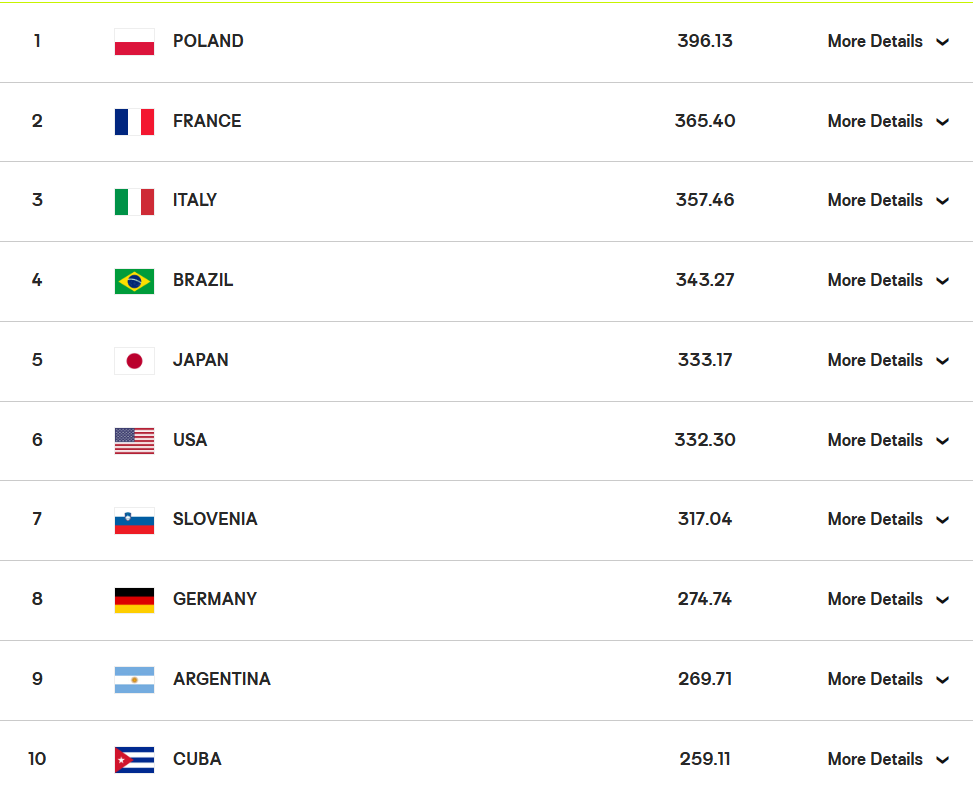
Task: Expand More Details chevron for Poland
Action: pyautogui.click(x=943, y=42)
